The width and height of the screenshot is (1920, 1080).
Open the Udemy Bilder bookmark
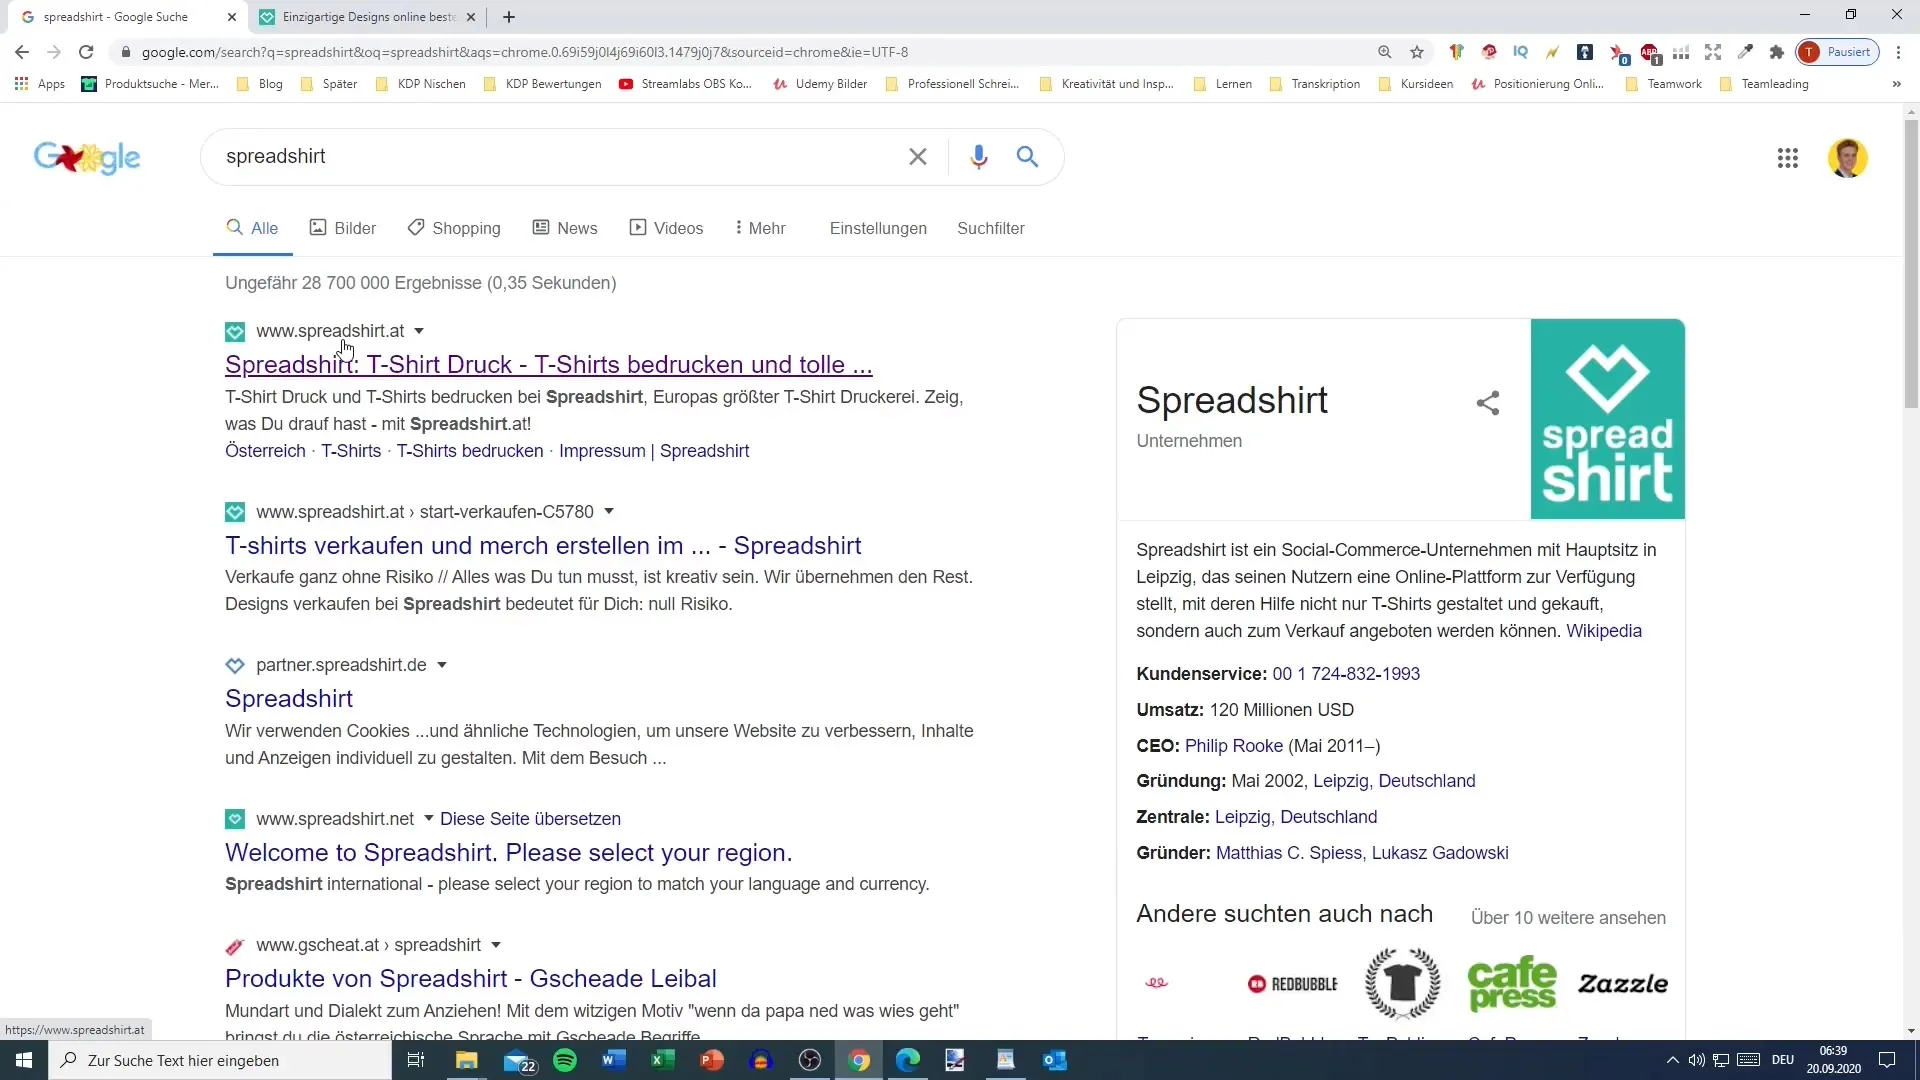click(x=820, y=84)
